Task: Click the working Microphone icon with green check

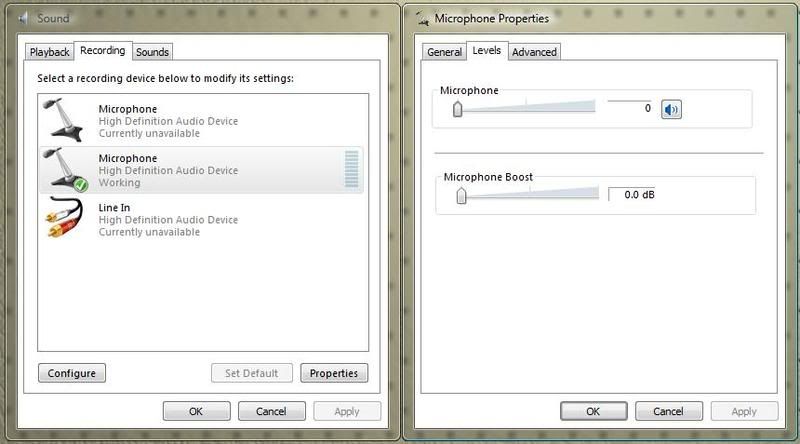Action: 65,169
